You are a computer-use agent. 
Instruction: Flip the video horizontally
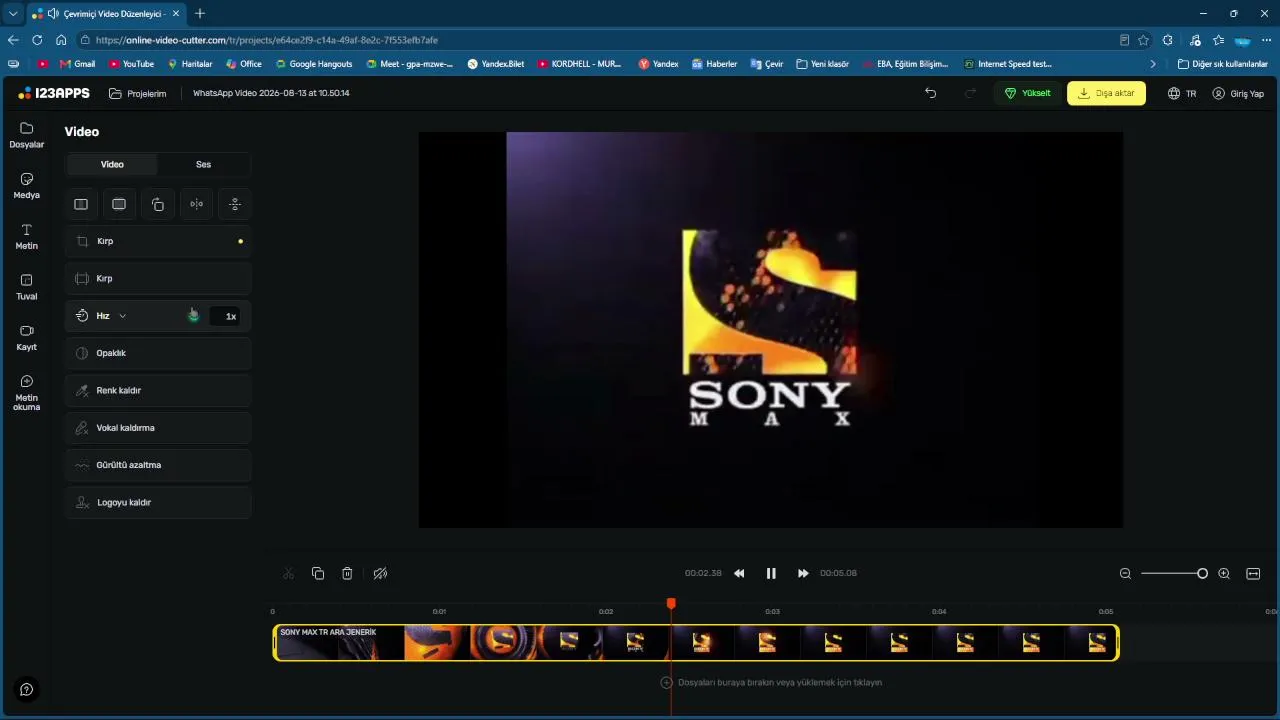coord(197,204)
